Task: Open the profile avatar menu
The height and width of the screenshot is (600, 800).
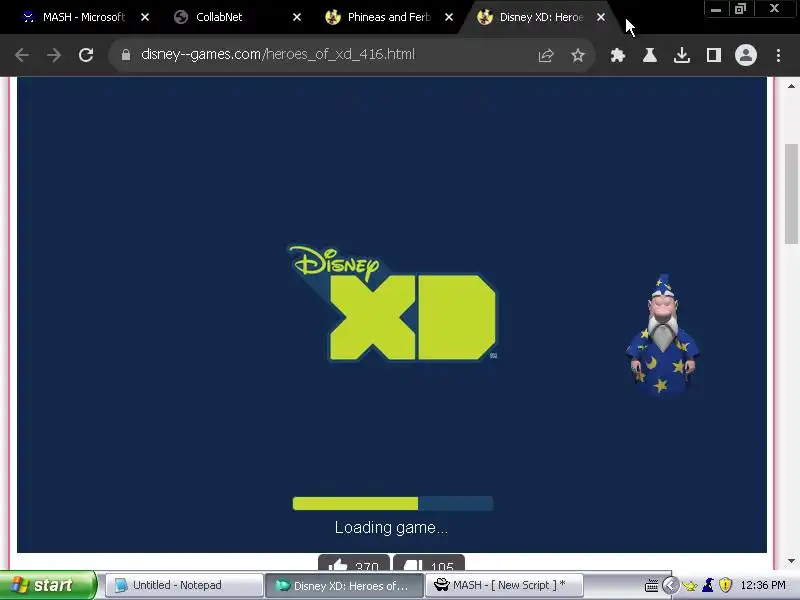Action: [x=745, y=55]
